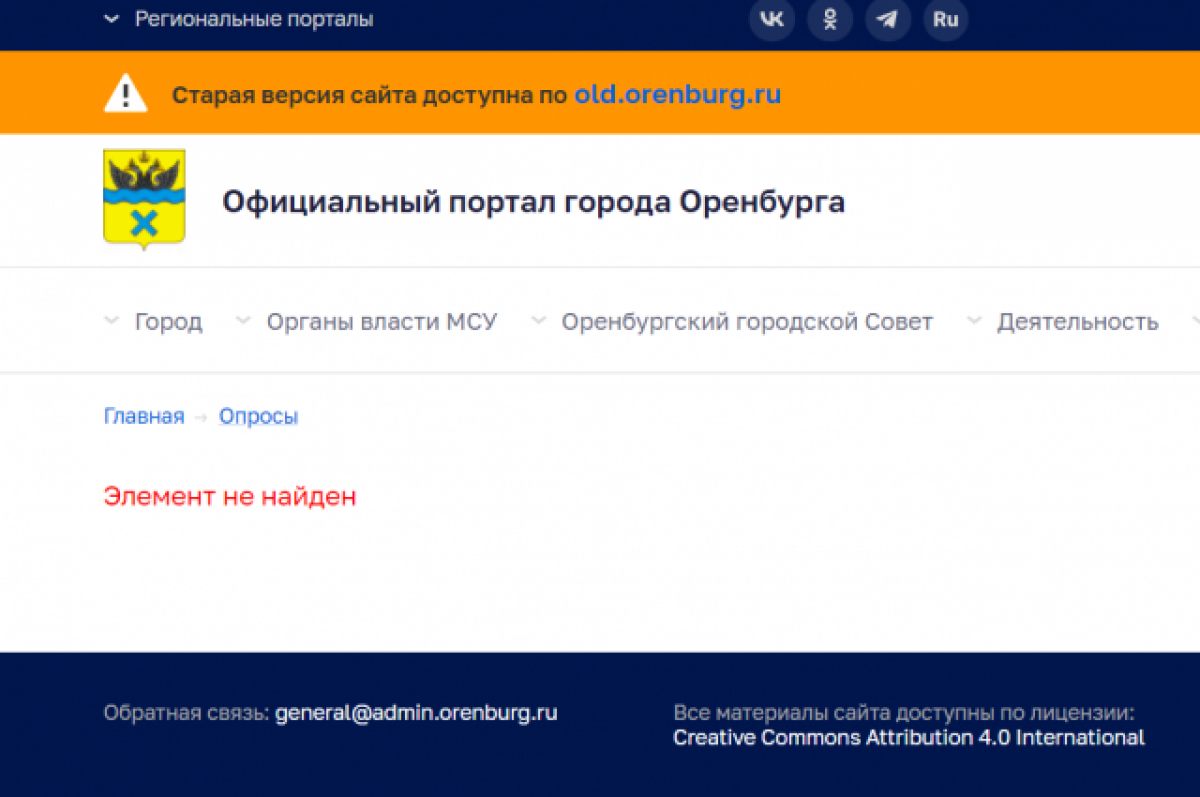Open the VK social network icon
The height and width of the screenshot is (797, 1200).
click(x=771, y=19)
